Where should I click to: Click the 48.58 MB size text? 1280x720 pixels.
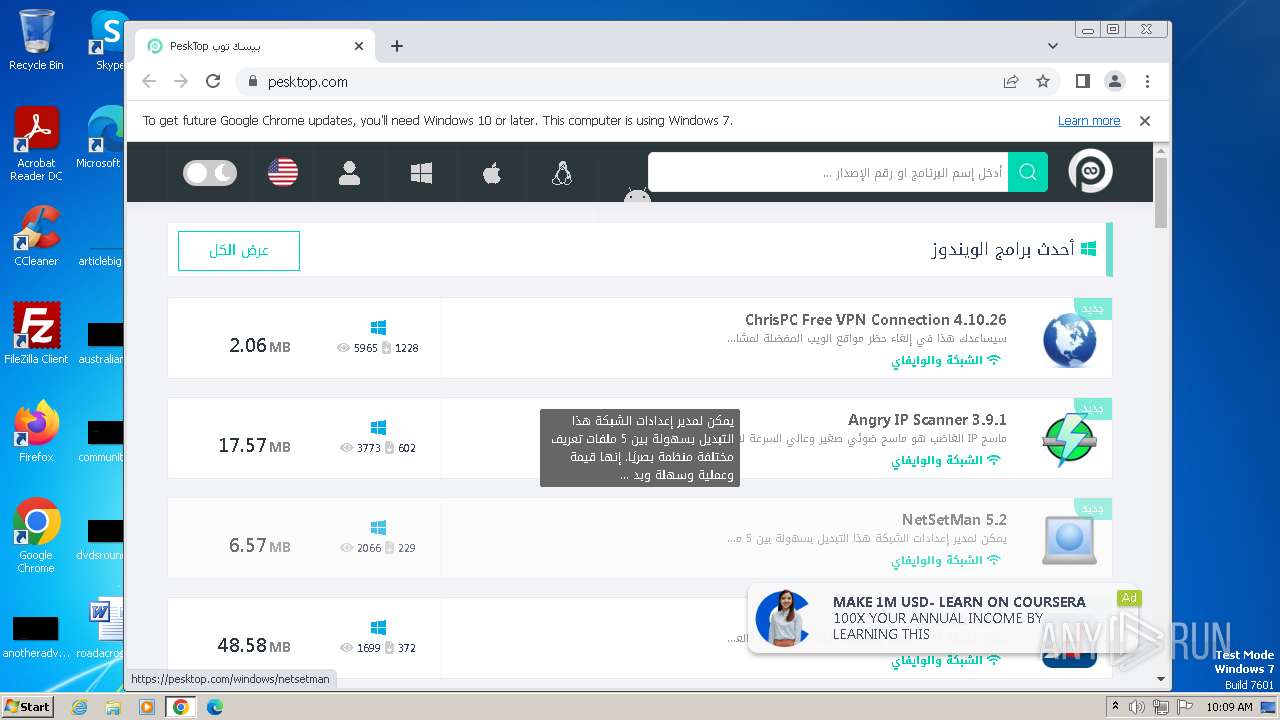click(254, 646)
